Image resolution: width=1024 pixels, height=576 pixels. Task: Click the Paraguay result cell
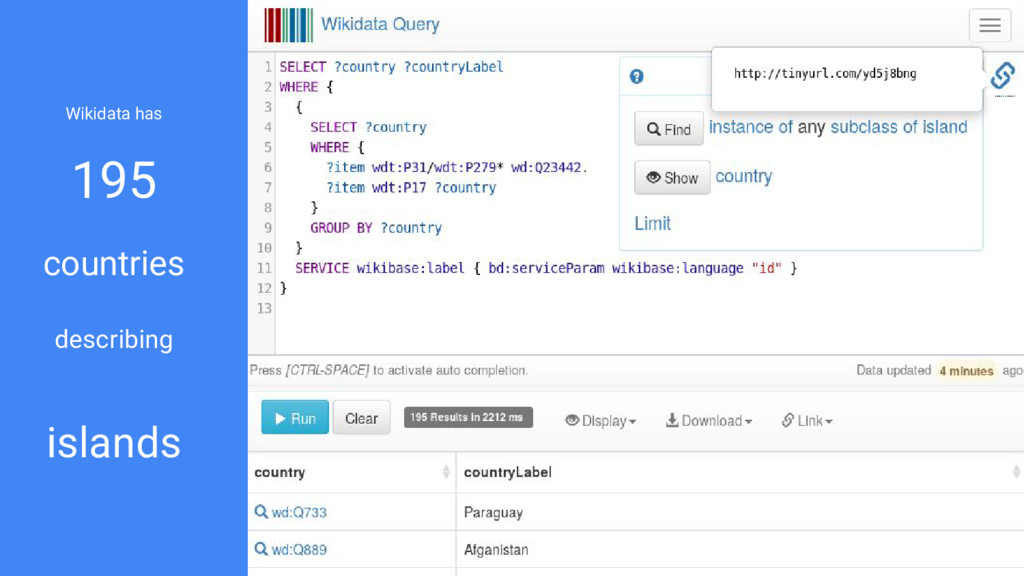[x=739, y=513]
